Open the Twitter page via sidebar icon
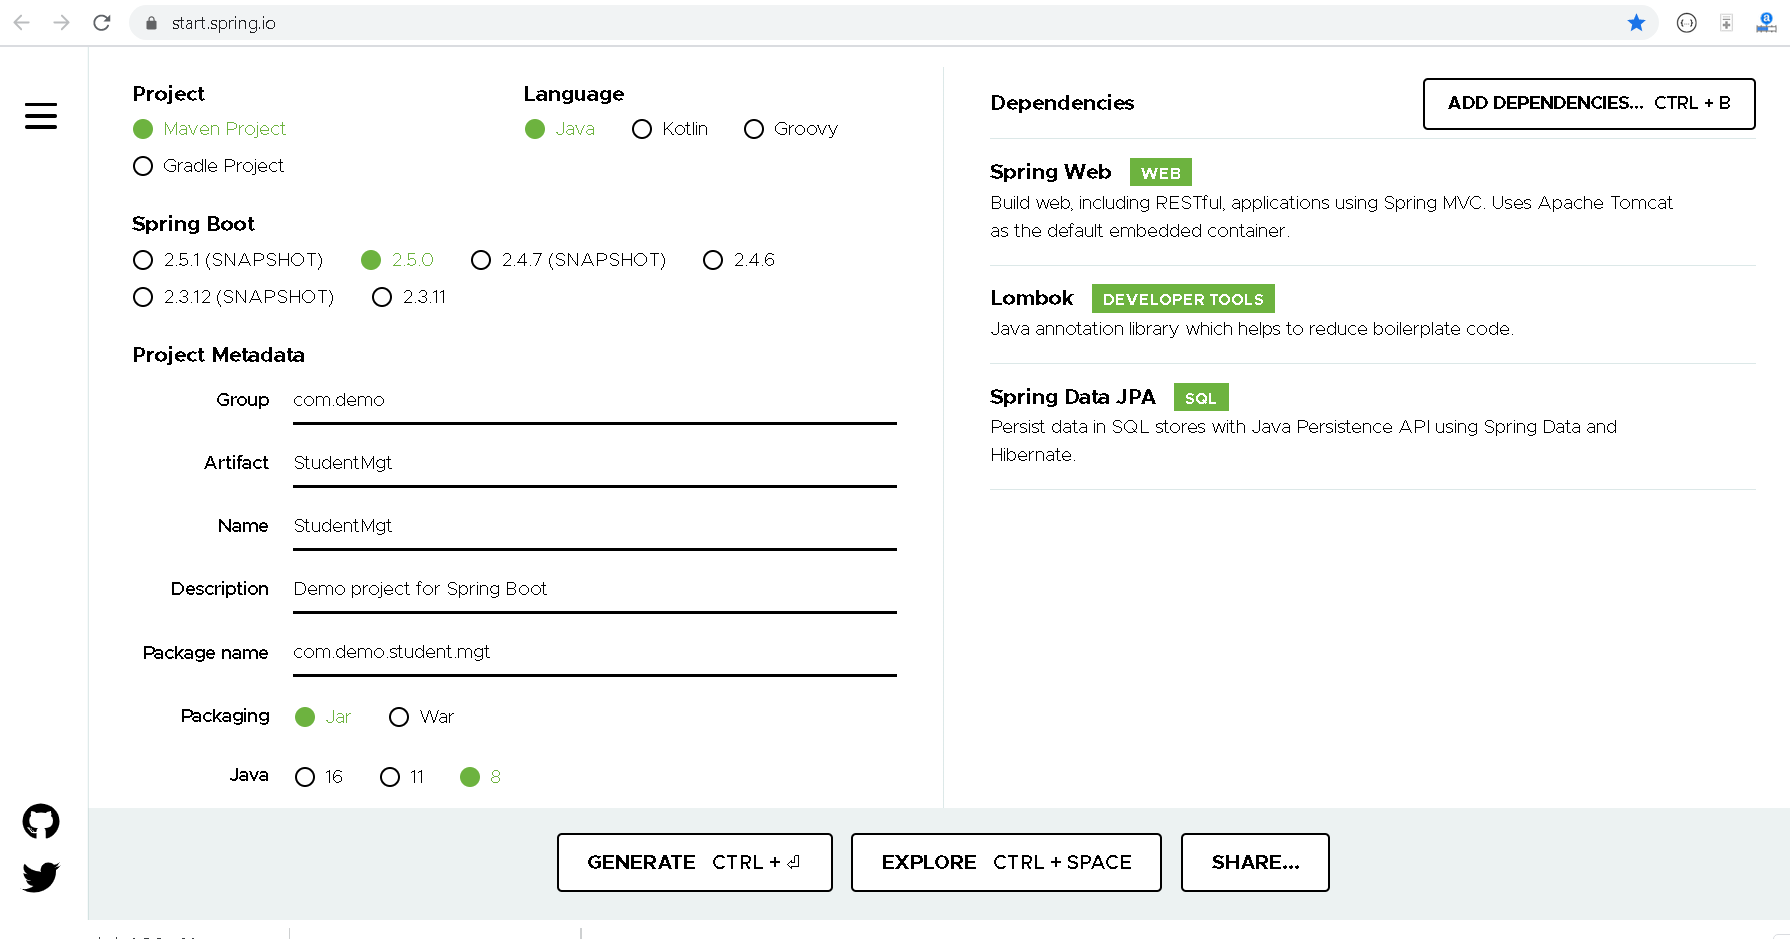Viewport: 1790px width, 939px height. click(x=40, y=877)
